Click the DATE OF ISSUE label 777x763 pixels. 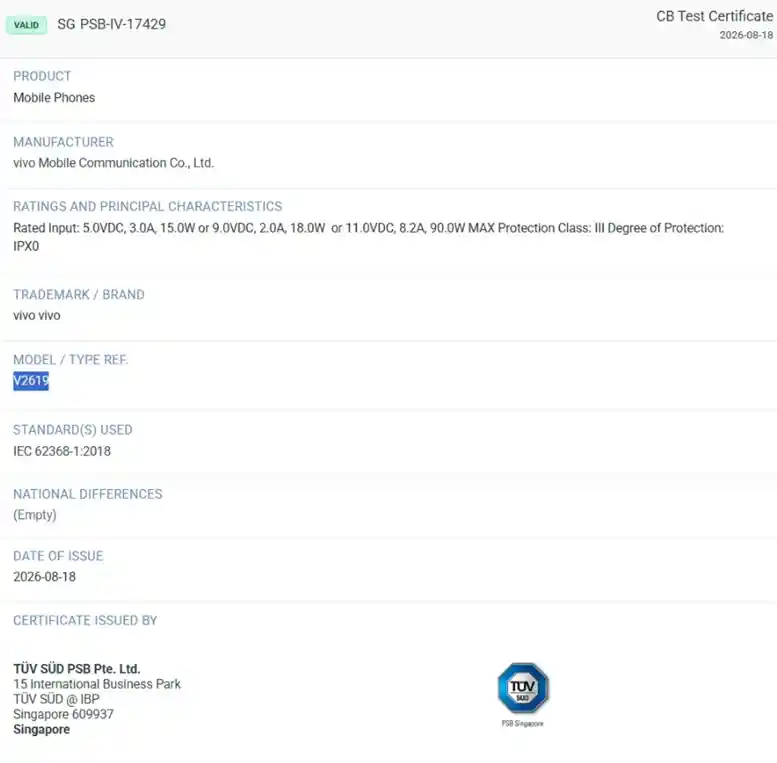58,556
